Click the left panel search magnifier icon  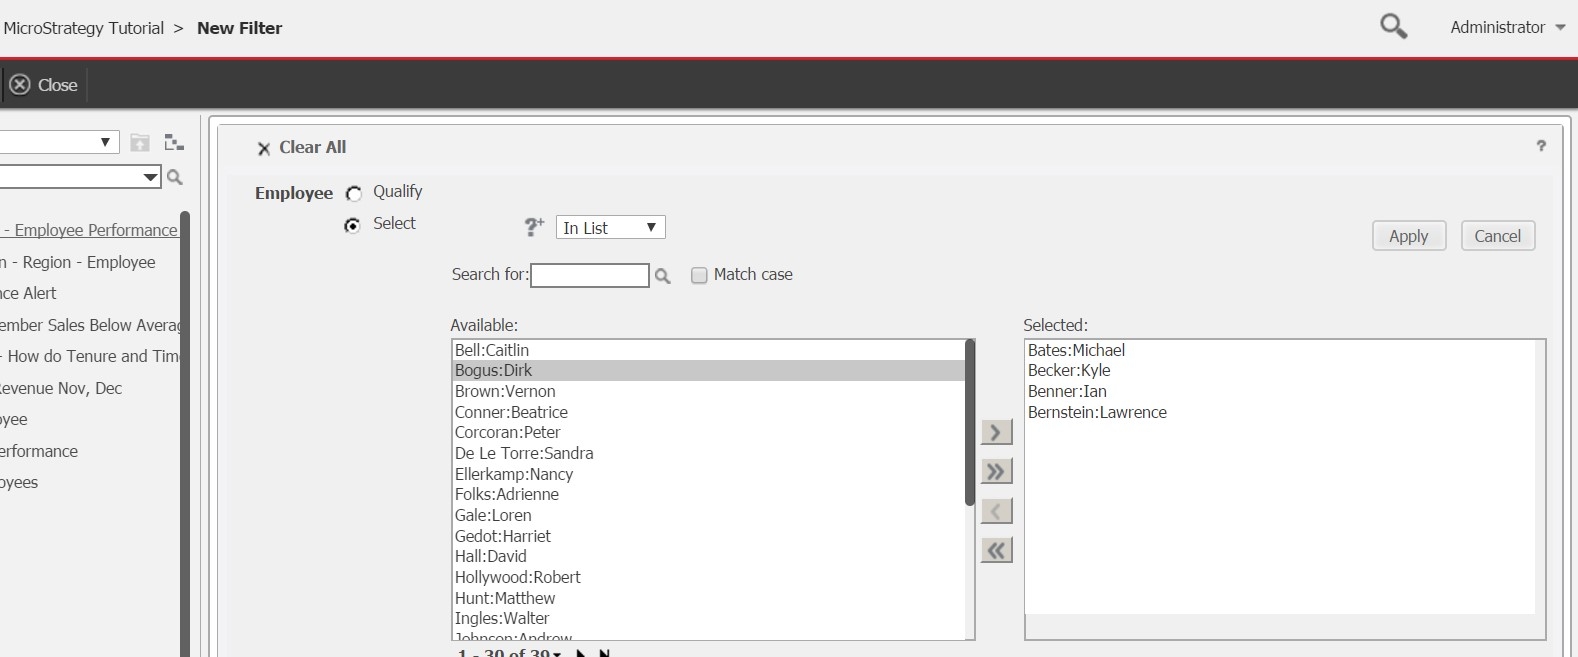coord(175,178)
